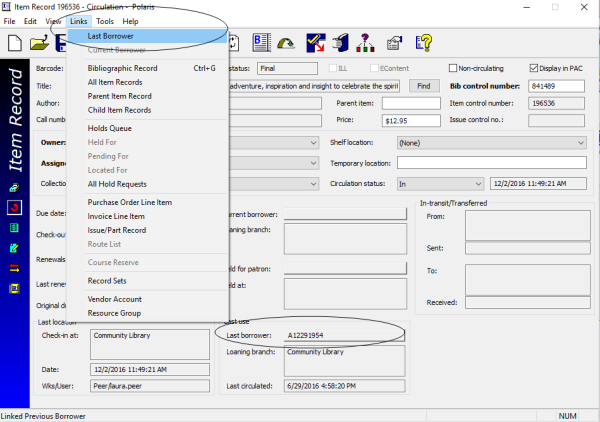Open the notes pencil sidebar view
The image size is (600, 422).
(14, 248)
